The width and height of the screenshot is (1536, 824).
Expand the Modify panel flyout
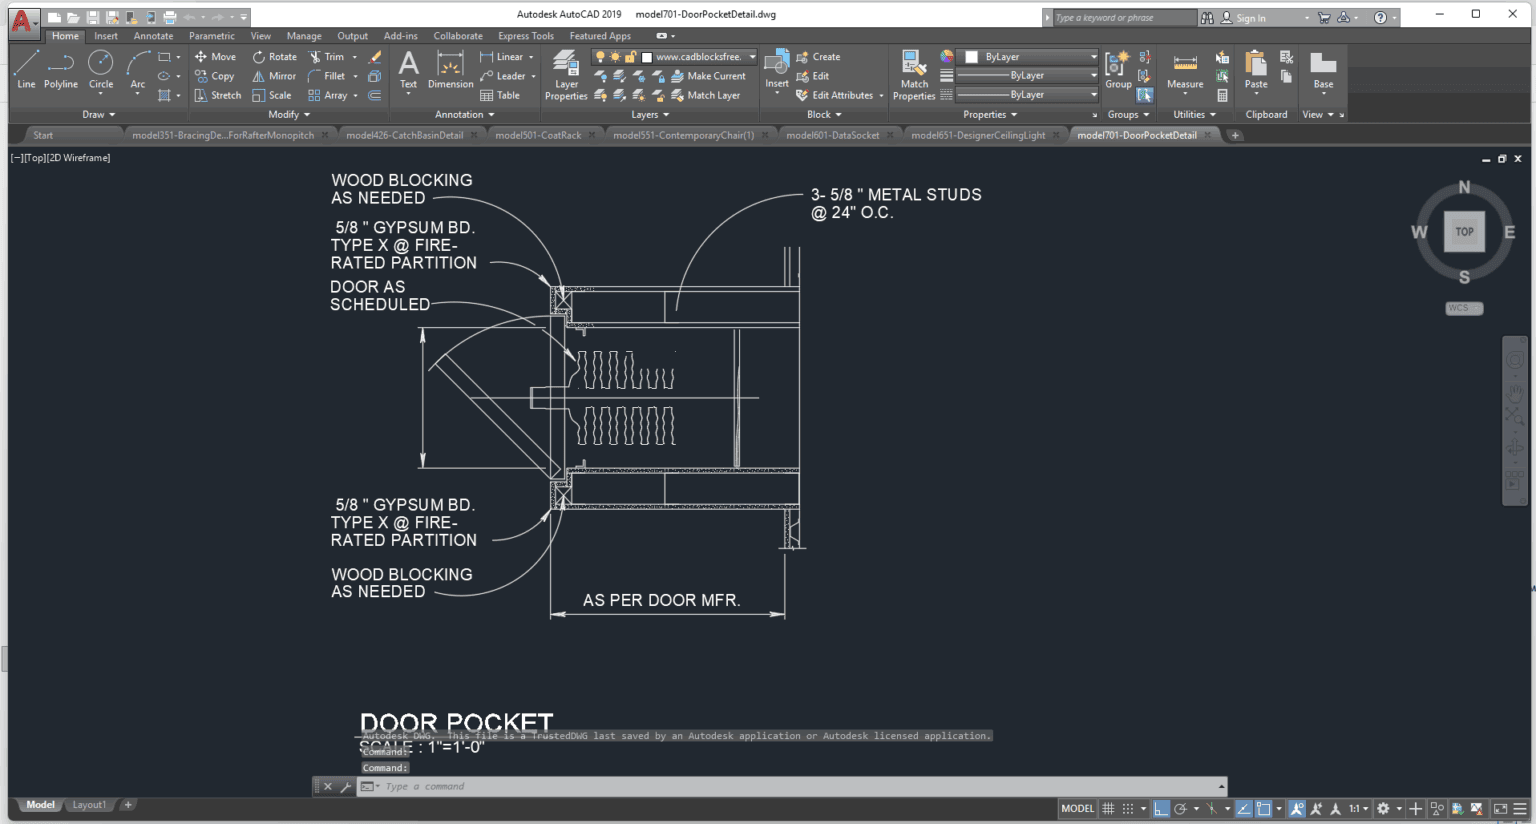[287, 114]
